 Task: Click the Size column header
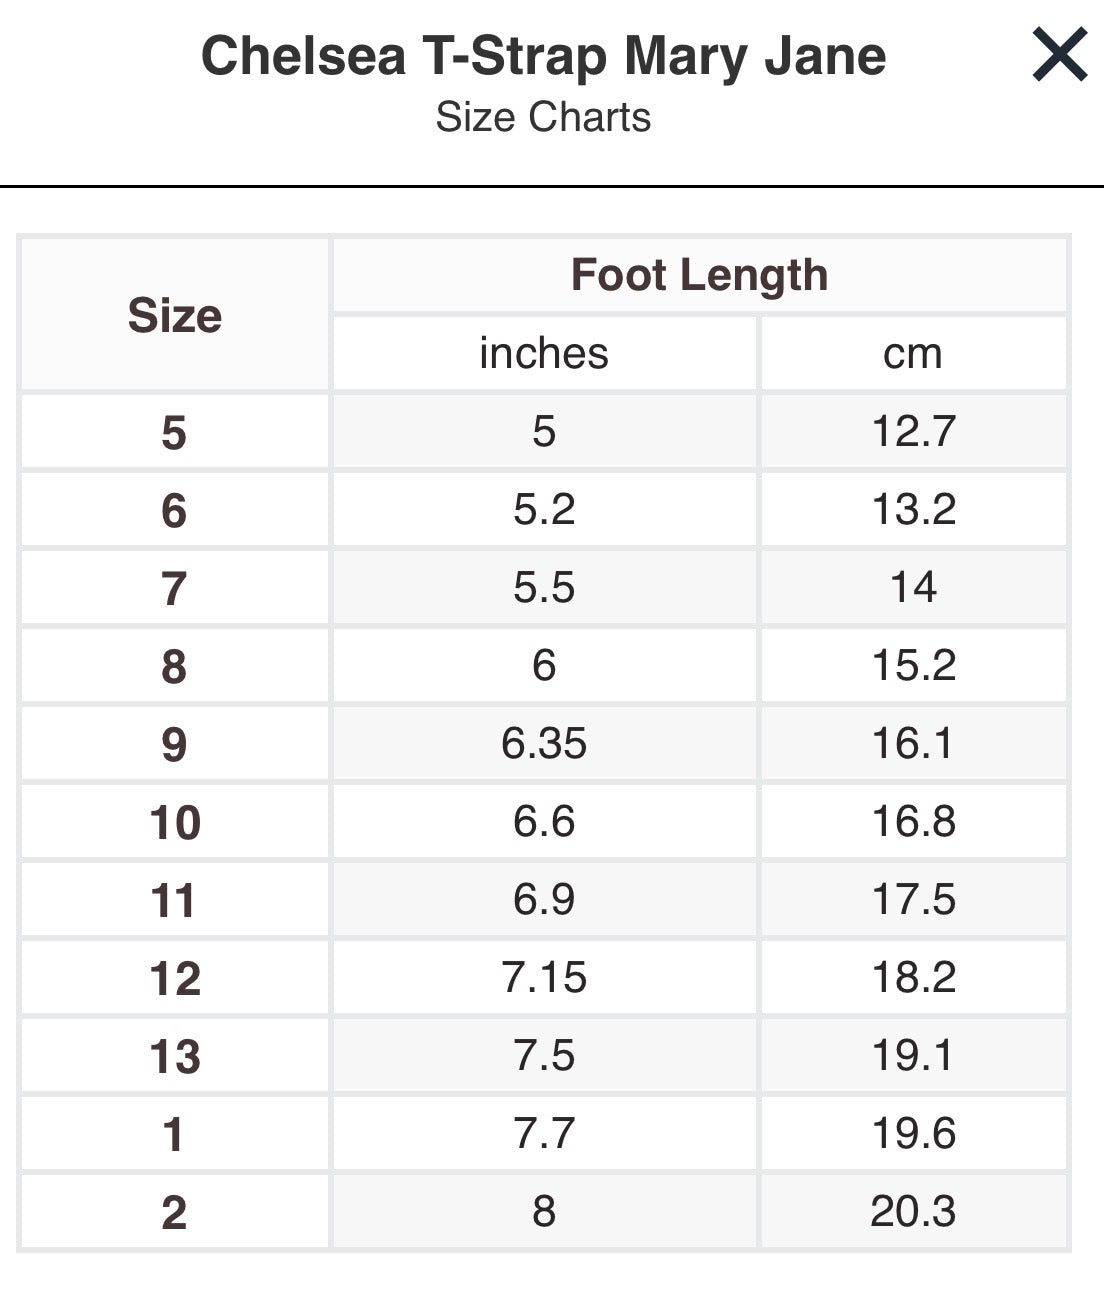175,315
